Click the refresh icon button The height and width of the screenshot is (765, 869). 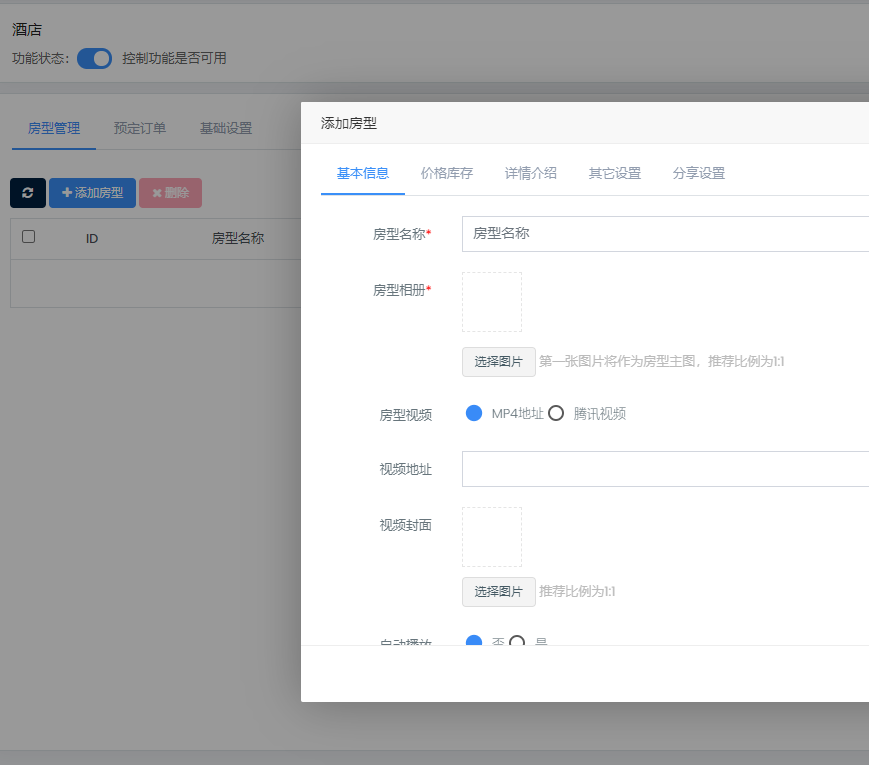28,193
